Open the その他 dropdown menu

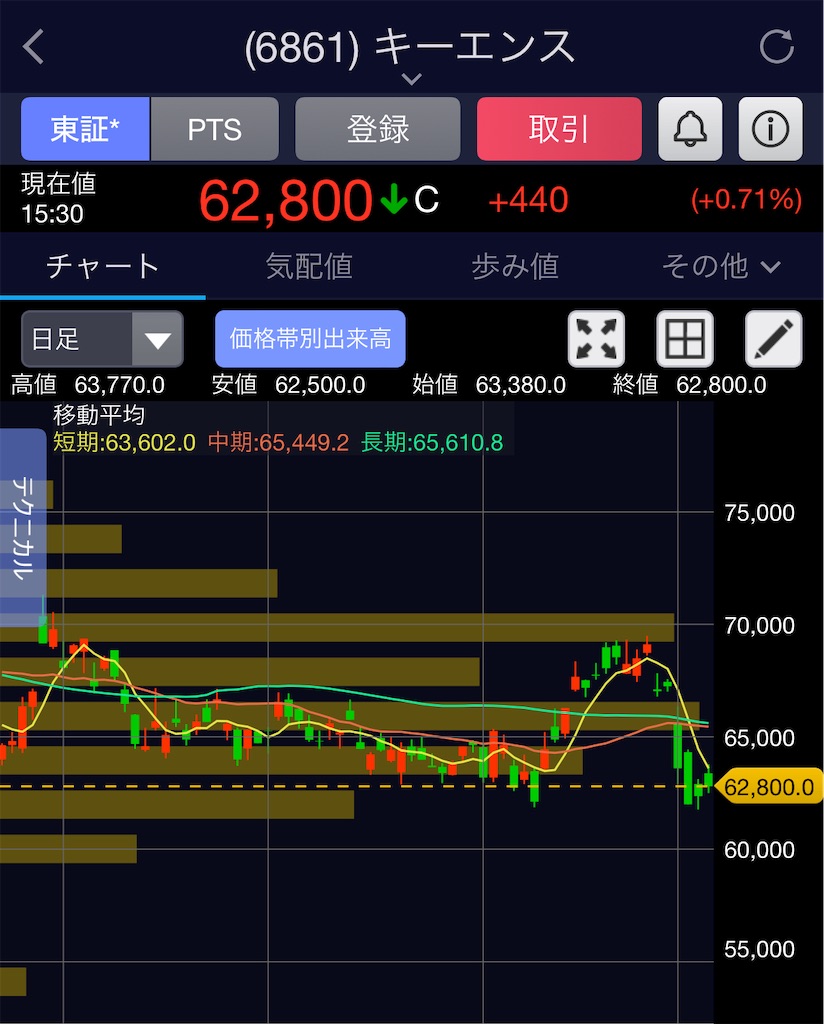click(x=721, y=266)
